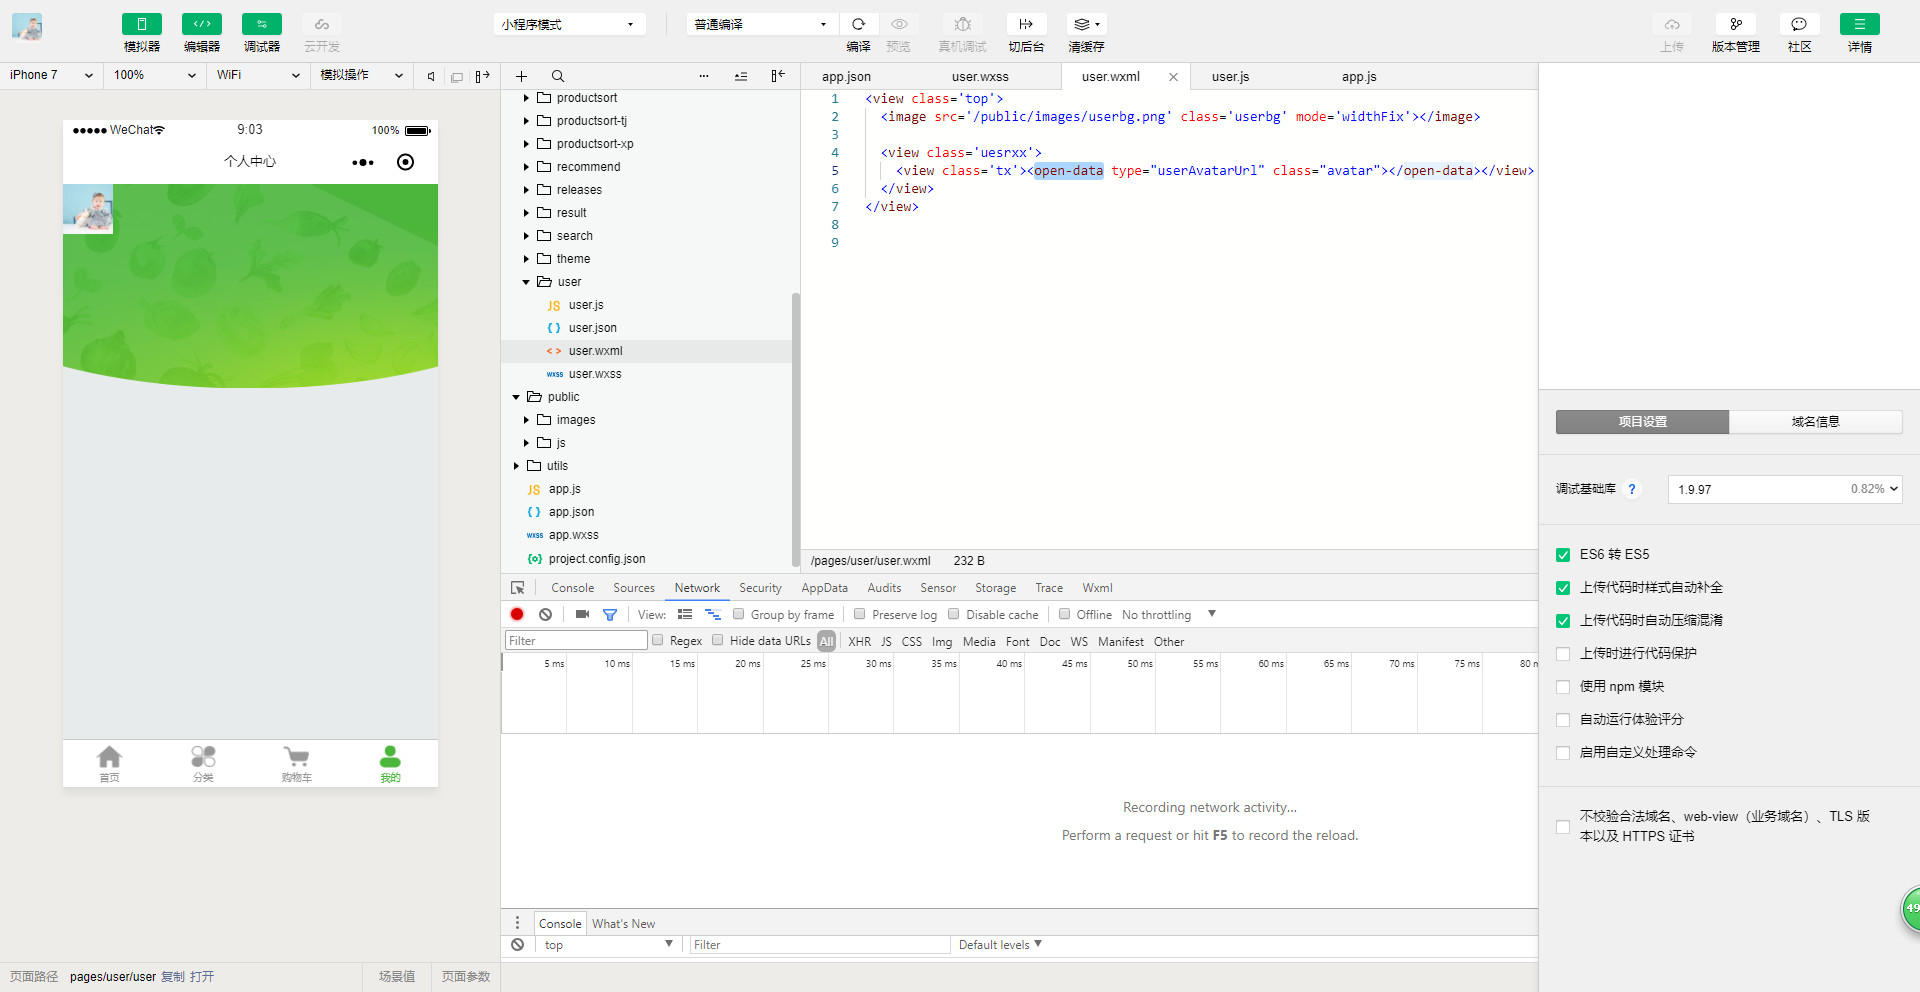Enable the 自动运行体验评分 checkbox
1920x992 pixels.
click(x=1563, y=720)
